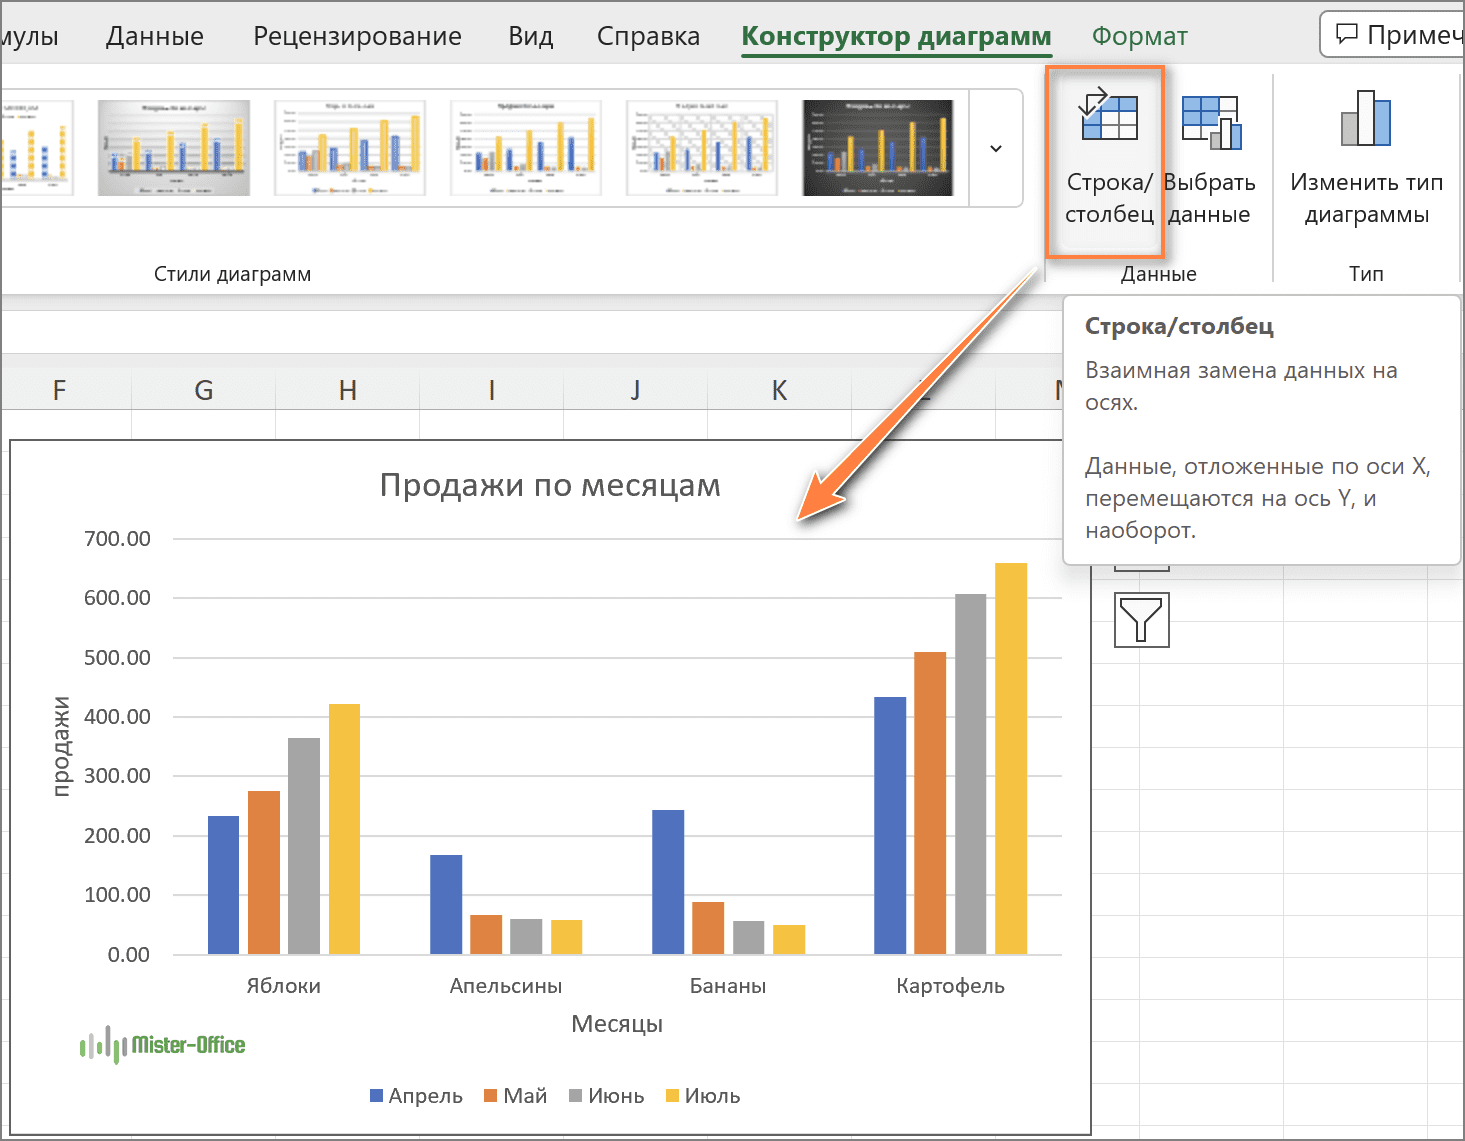Apply the dark background chart style
Image resolution: width=1465 pixels, height=1141 pixels.
tap(878, 148)
